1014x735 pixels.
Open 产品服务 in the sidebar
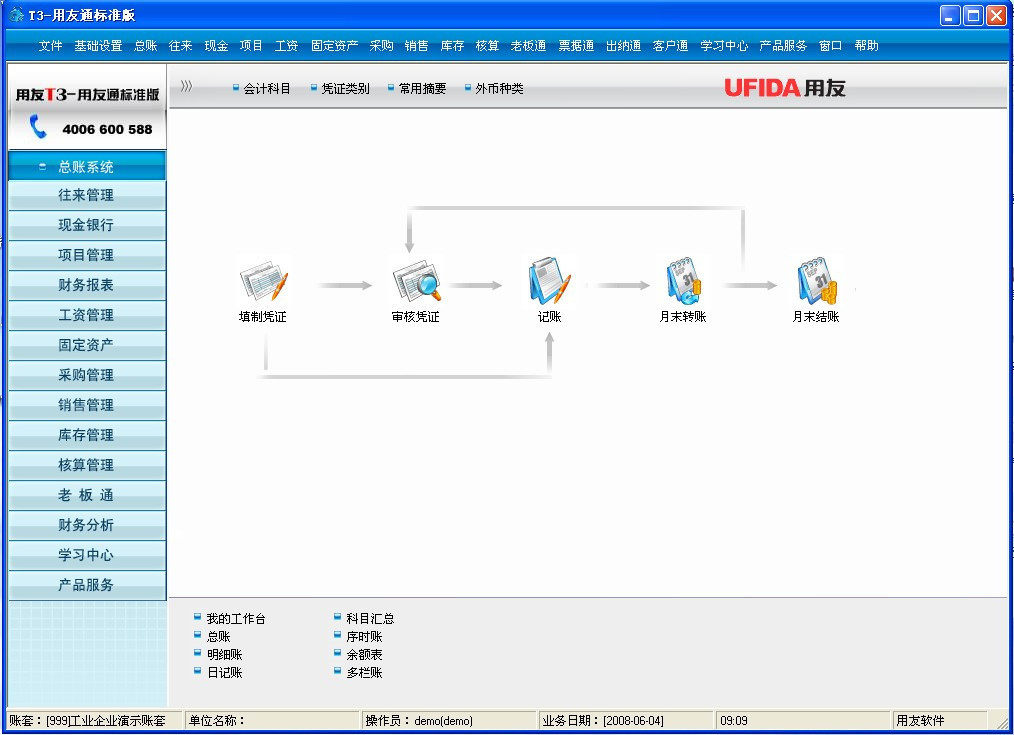[x=87, y=585]
